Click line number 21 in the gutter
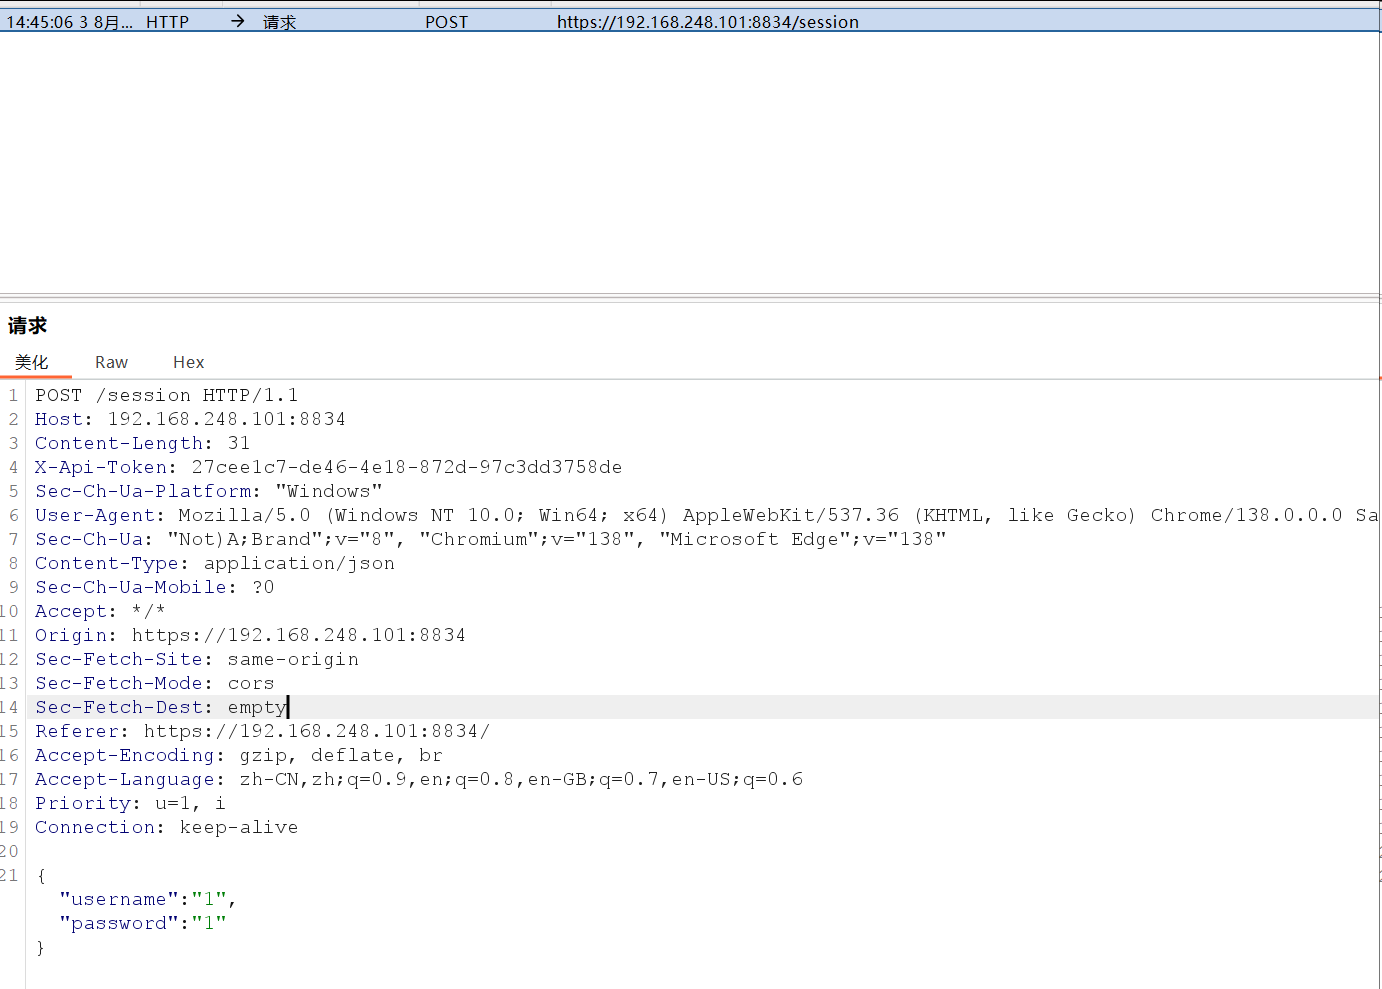 [10, 875]
